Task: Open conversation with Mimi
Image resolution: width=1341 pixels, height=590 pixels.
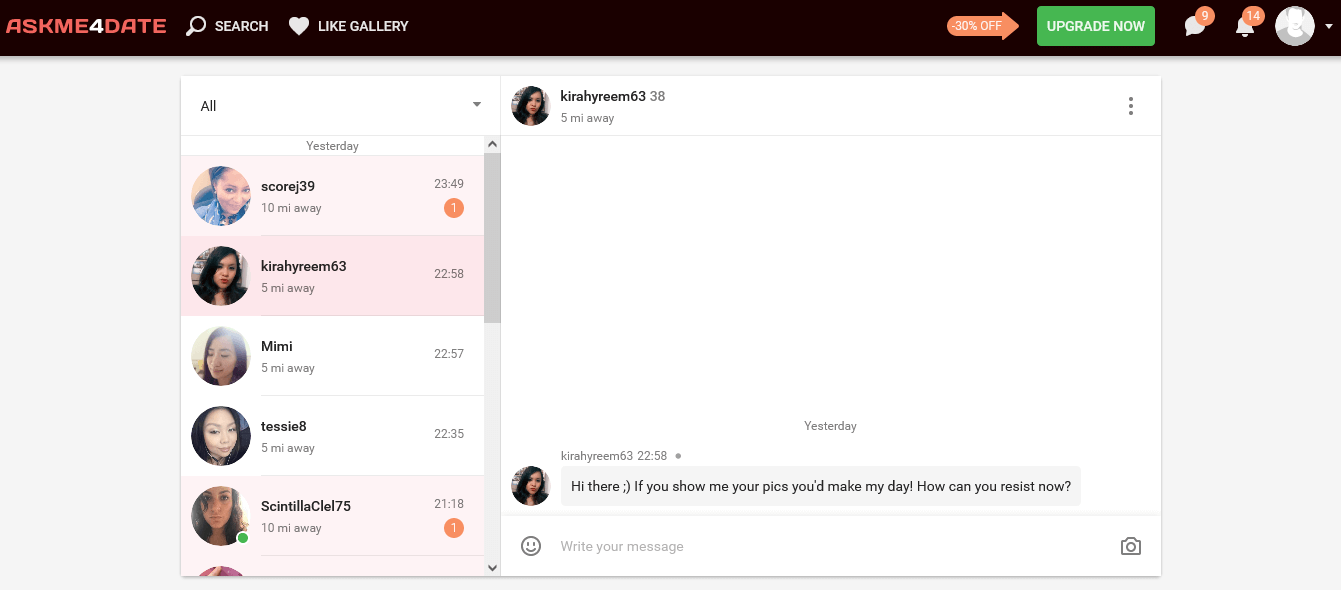Action: pos(333,356)
